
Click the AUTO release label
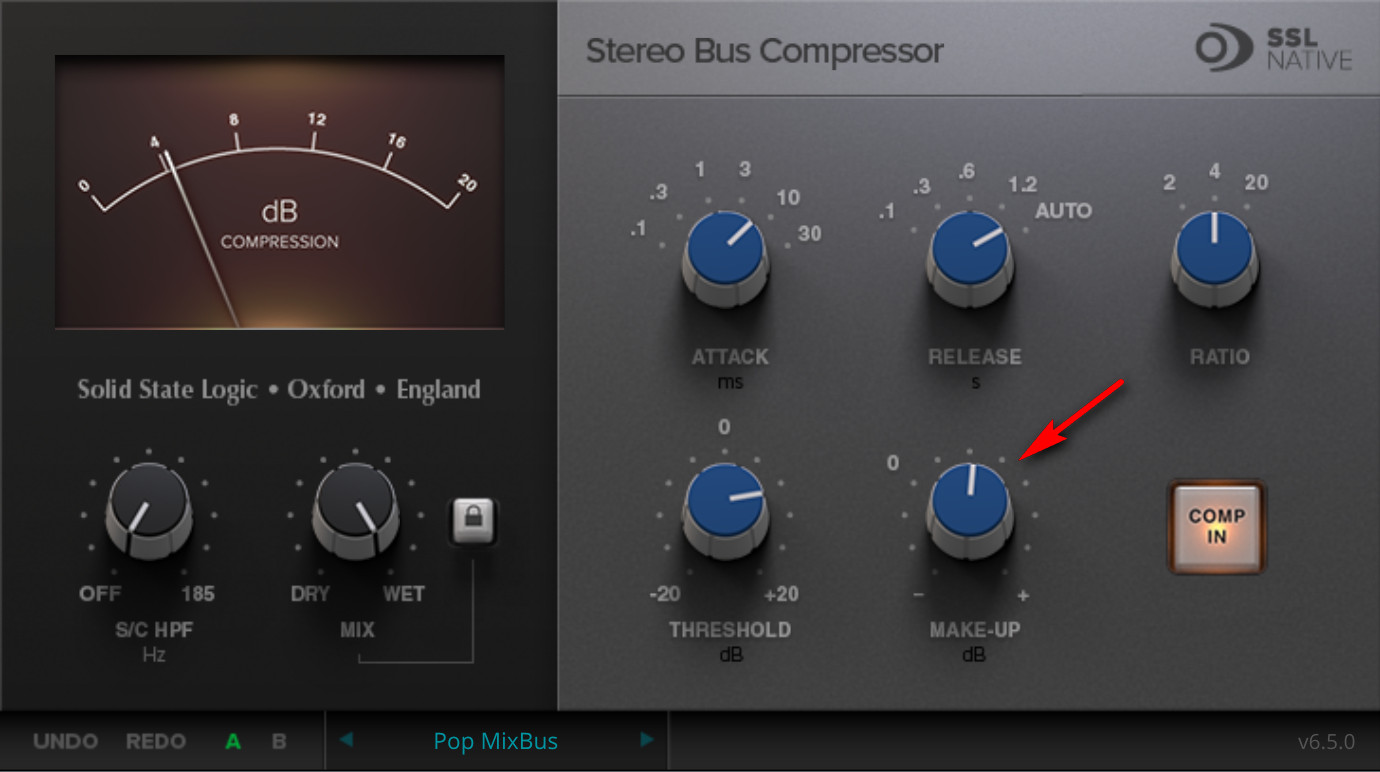tap(1063, 211)
